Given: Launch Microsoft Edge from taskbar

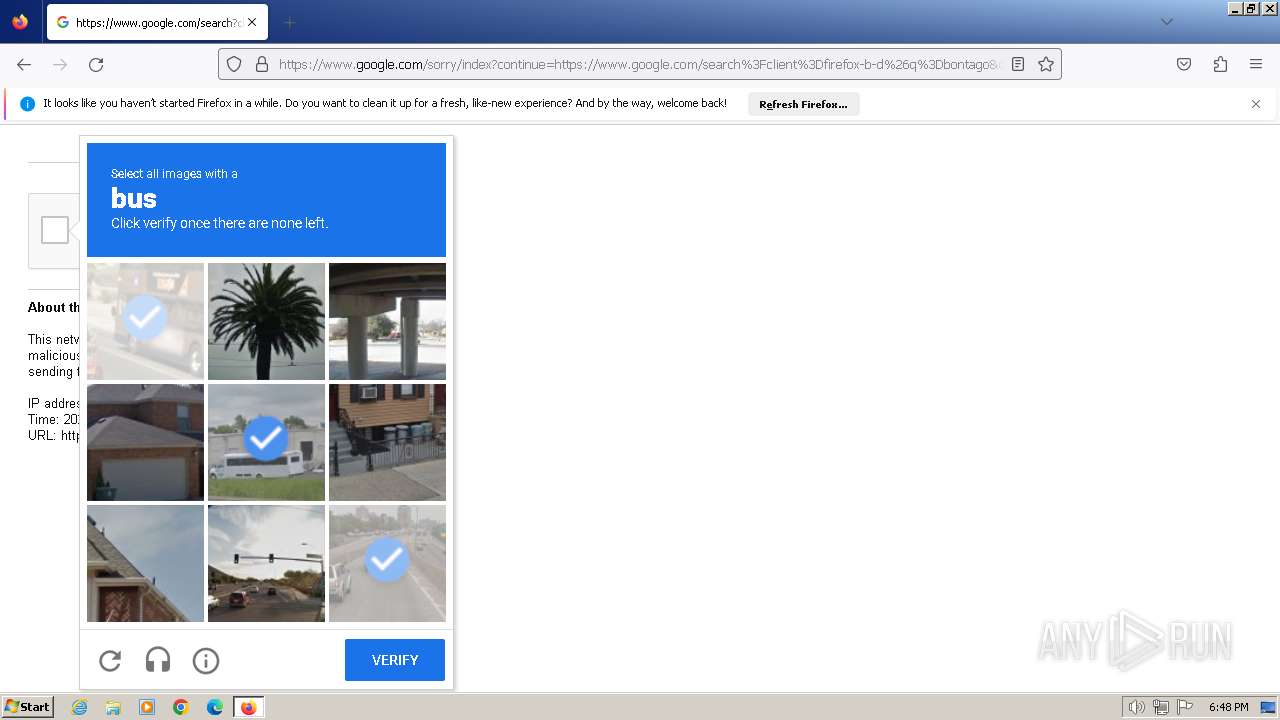Looking at the screenshot, I should click(x=215, y=707).
